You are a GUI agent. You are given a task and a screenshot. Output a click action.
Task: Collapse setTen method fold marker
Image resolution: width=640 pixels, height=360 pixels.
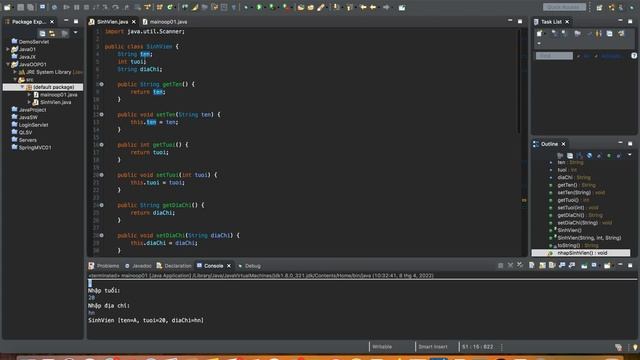coord(102,114)
